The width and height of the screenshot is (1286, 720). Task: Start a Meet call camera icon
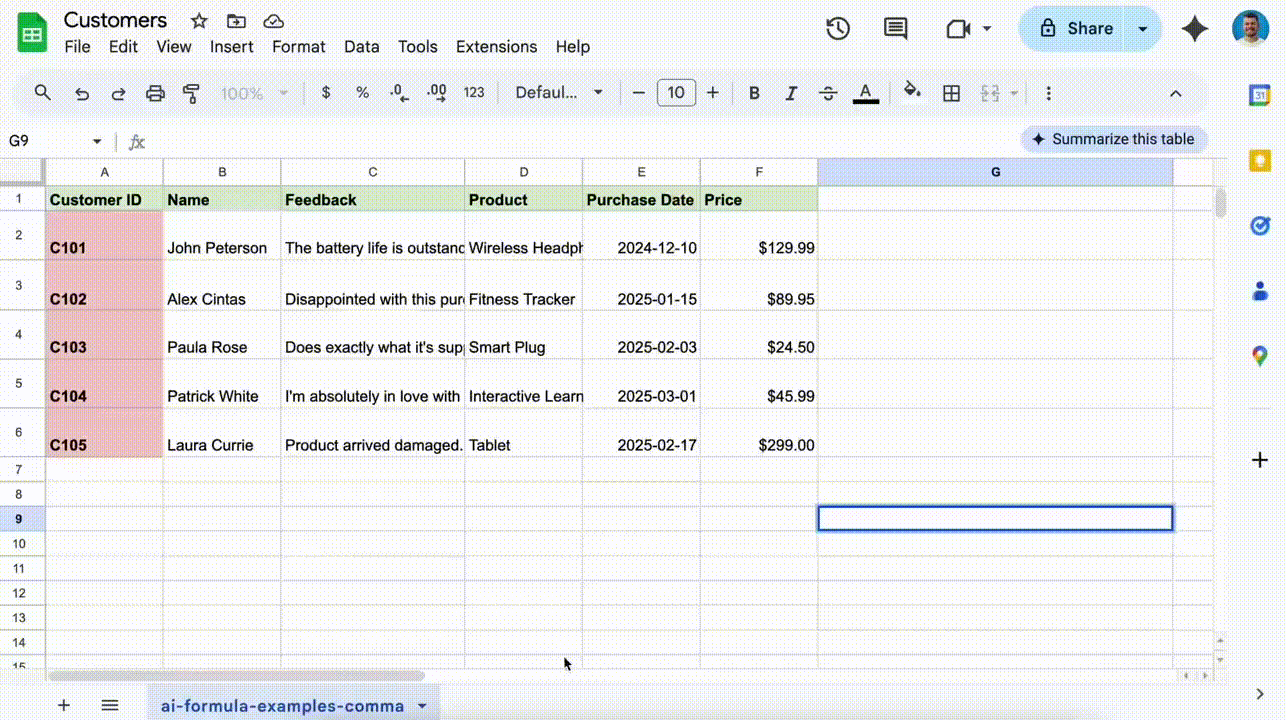pos(958,29)
